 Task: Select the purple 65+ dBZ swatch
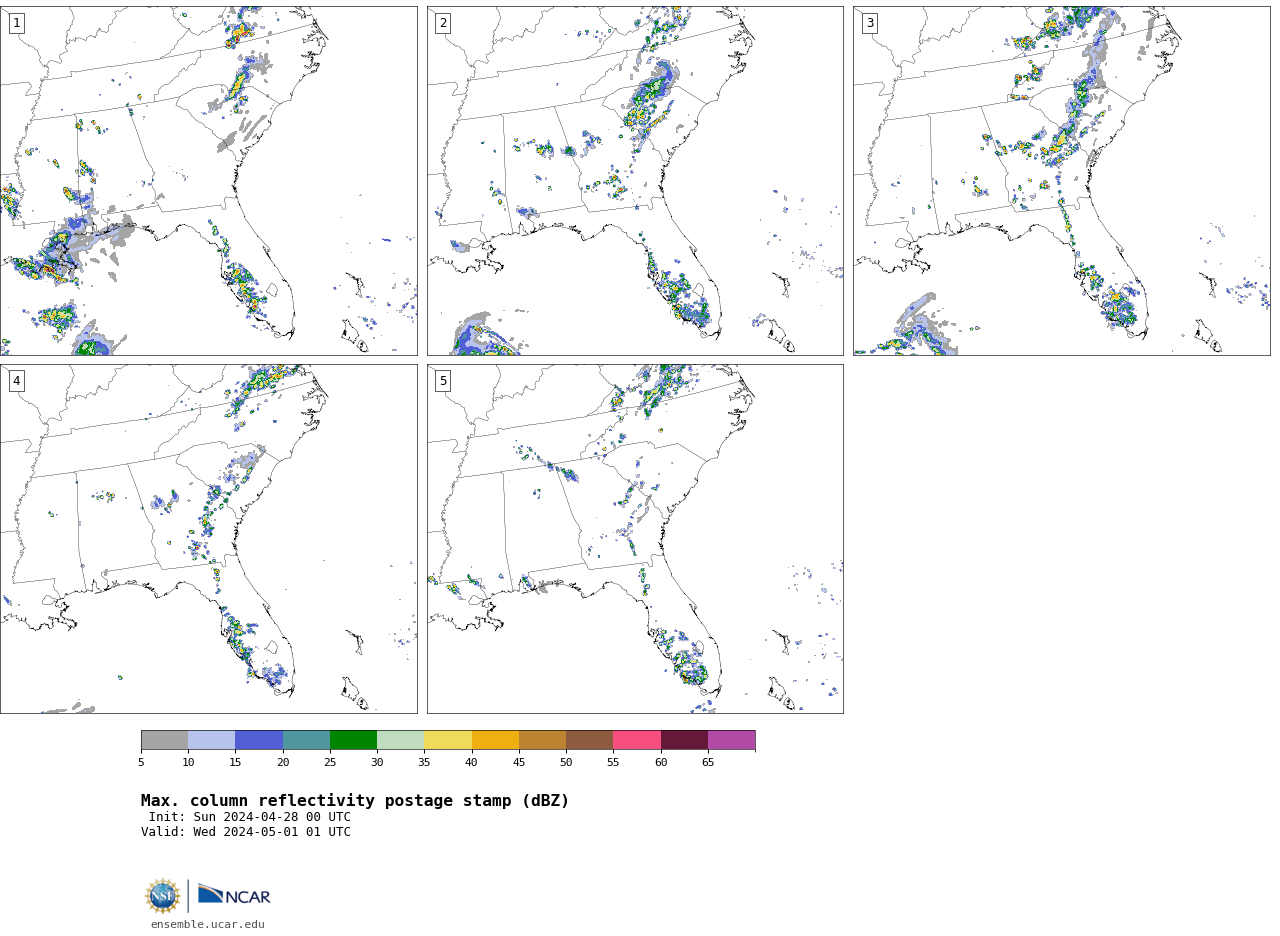pos(731,740)
